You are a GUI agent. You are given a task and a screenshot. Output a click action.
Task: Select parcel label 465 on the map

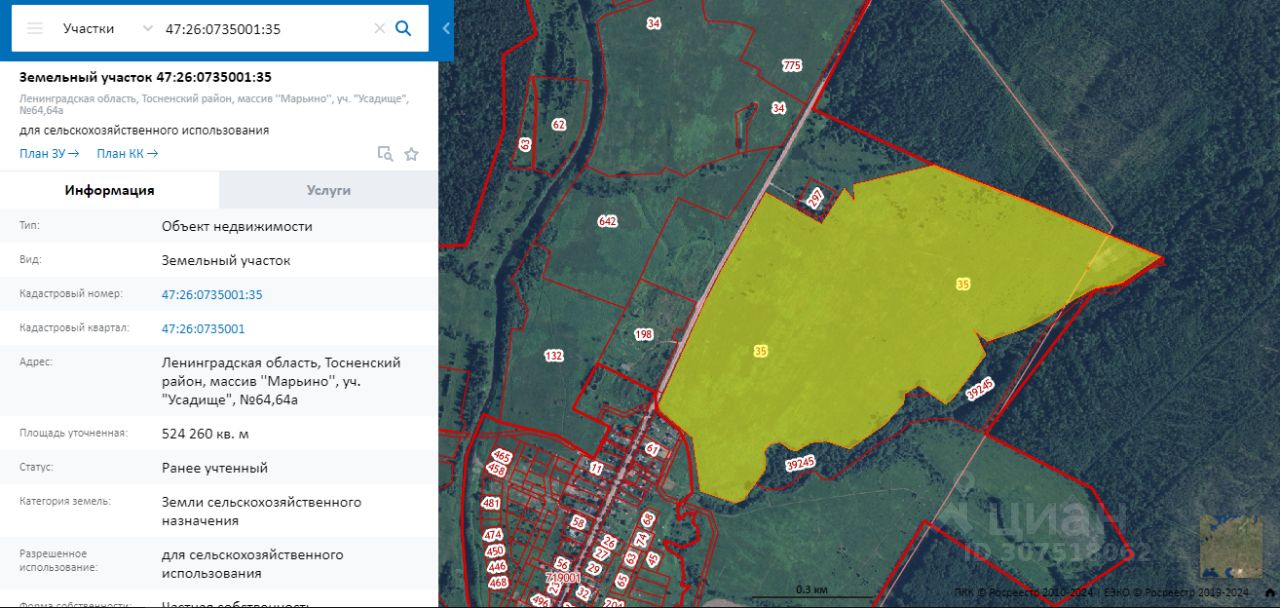(502, 458)
